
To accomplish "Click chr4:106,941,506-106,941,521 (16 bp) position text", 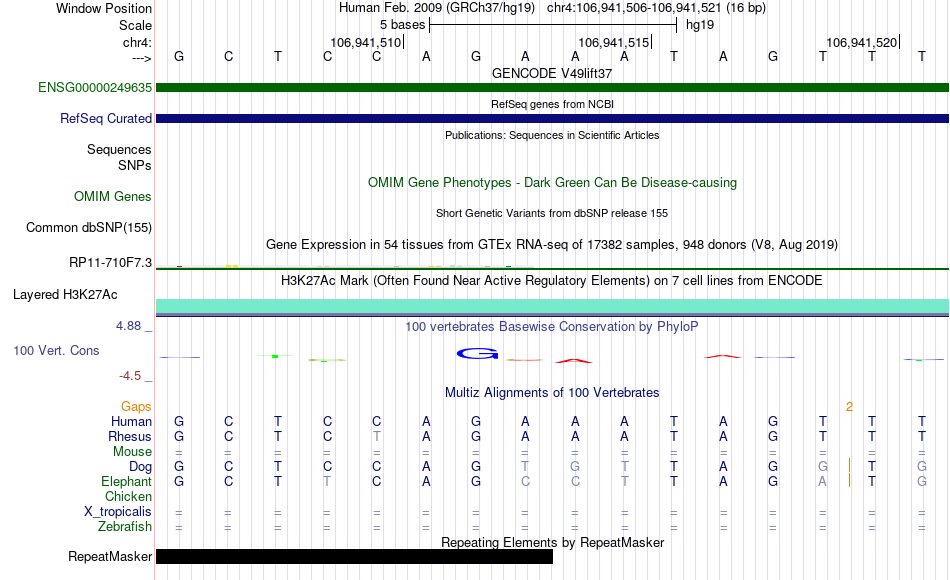I will coord(656,8).
